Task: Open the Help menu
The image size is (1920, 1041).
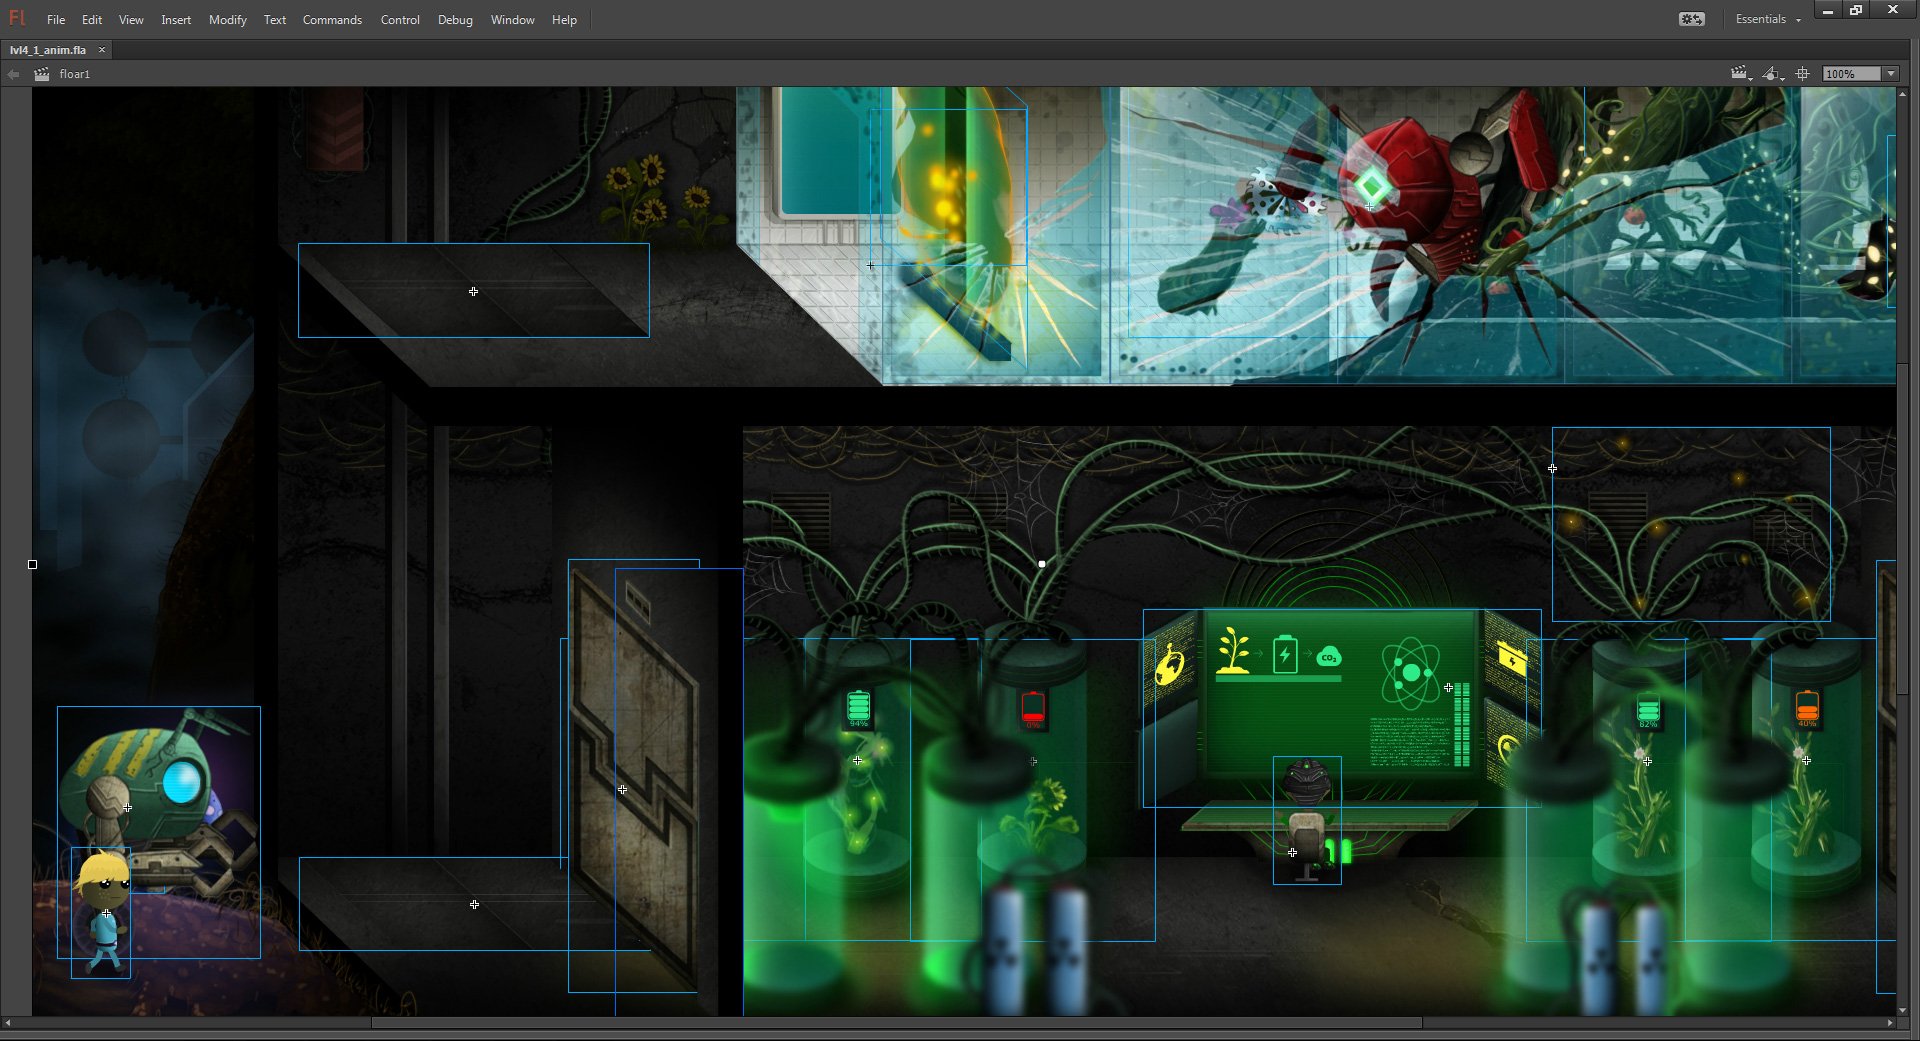Action: coord(564,20)
